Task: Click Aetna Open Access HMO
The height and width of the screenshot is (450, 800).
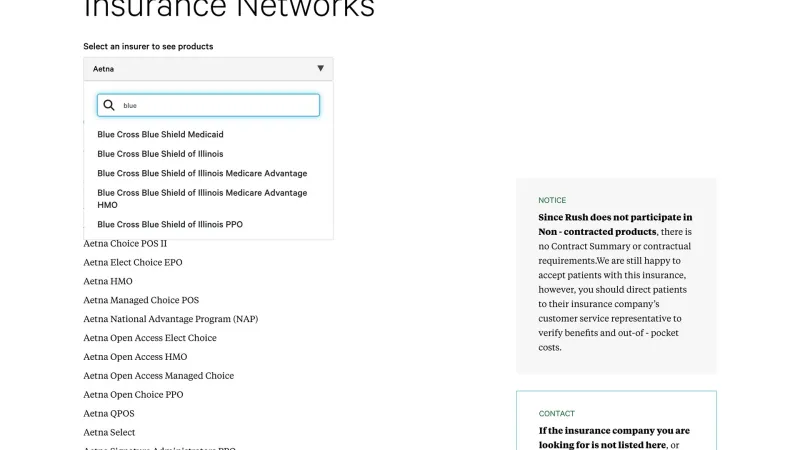Action: click(x=135, y=357)
